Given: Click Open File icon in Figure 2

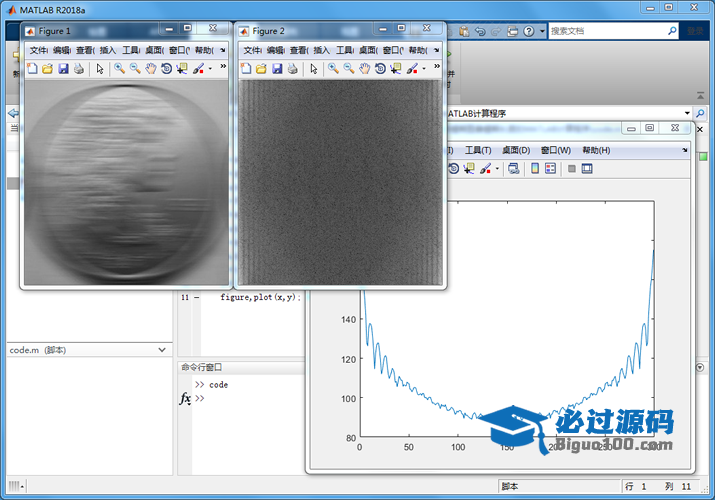Looking at the screenshot, I should click(x=261, y=69).
